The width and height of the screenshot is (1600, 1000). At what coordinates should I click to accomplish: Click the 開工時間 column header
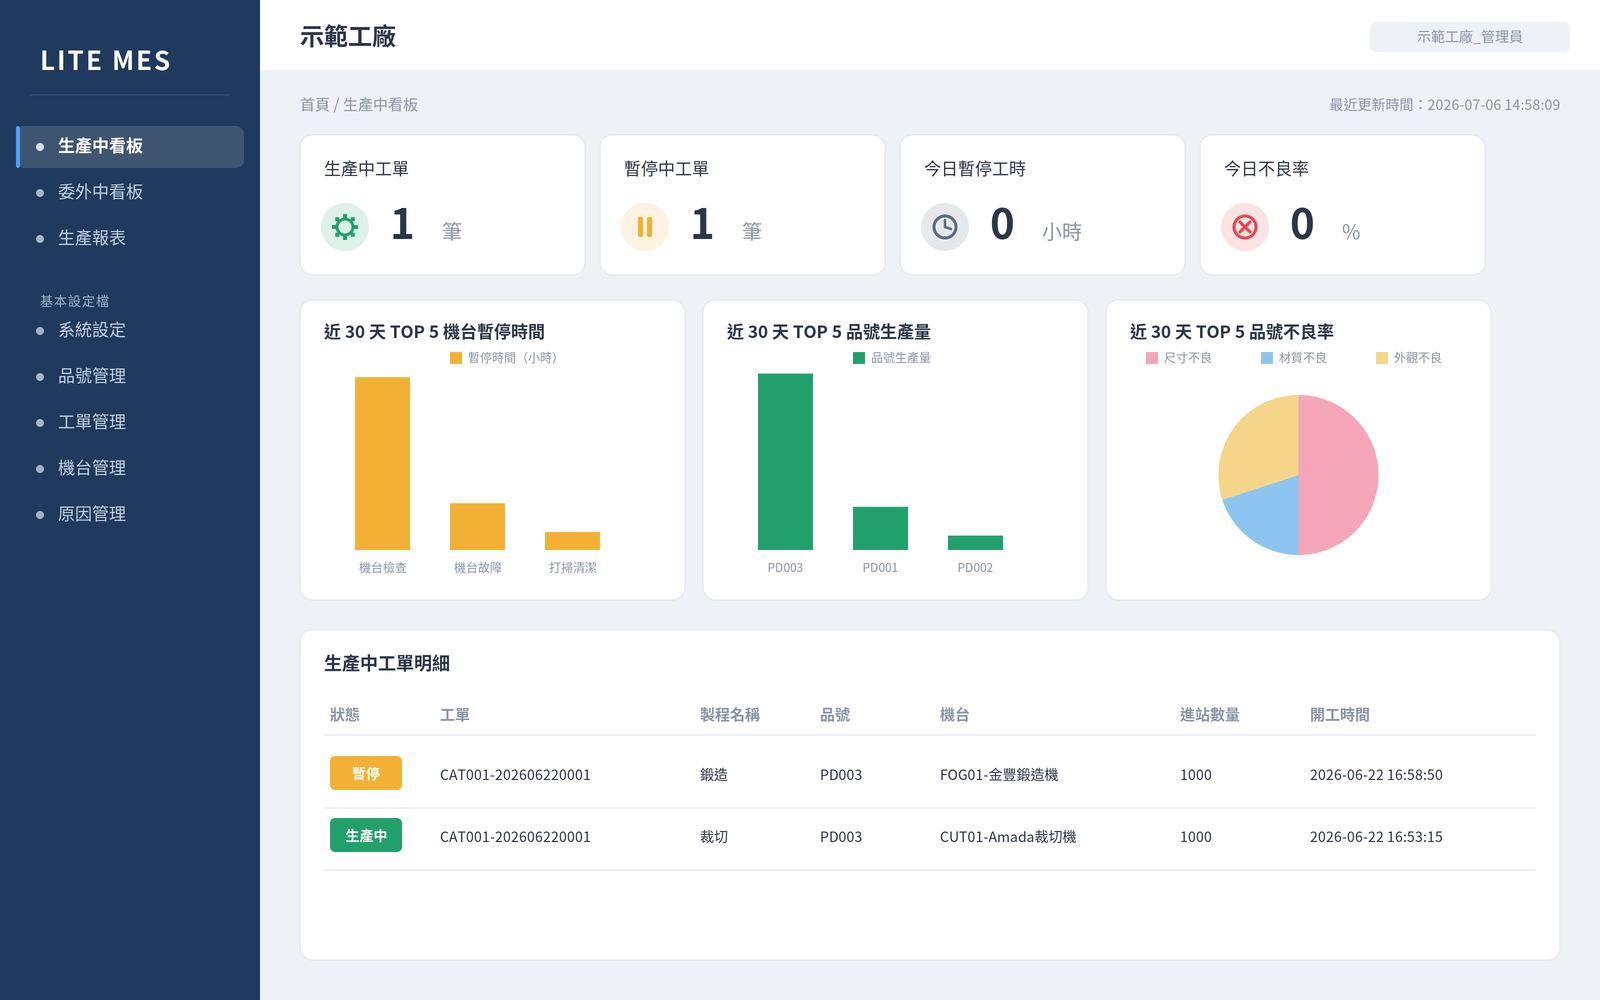[1340, 715]
